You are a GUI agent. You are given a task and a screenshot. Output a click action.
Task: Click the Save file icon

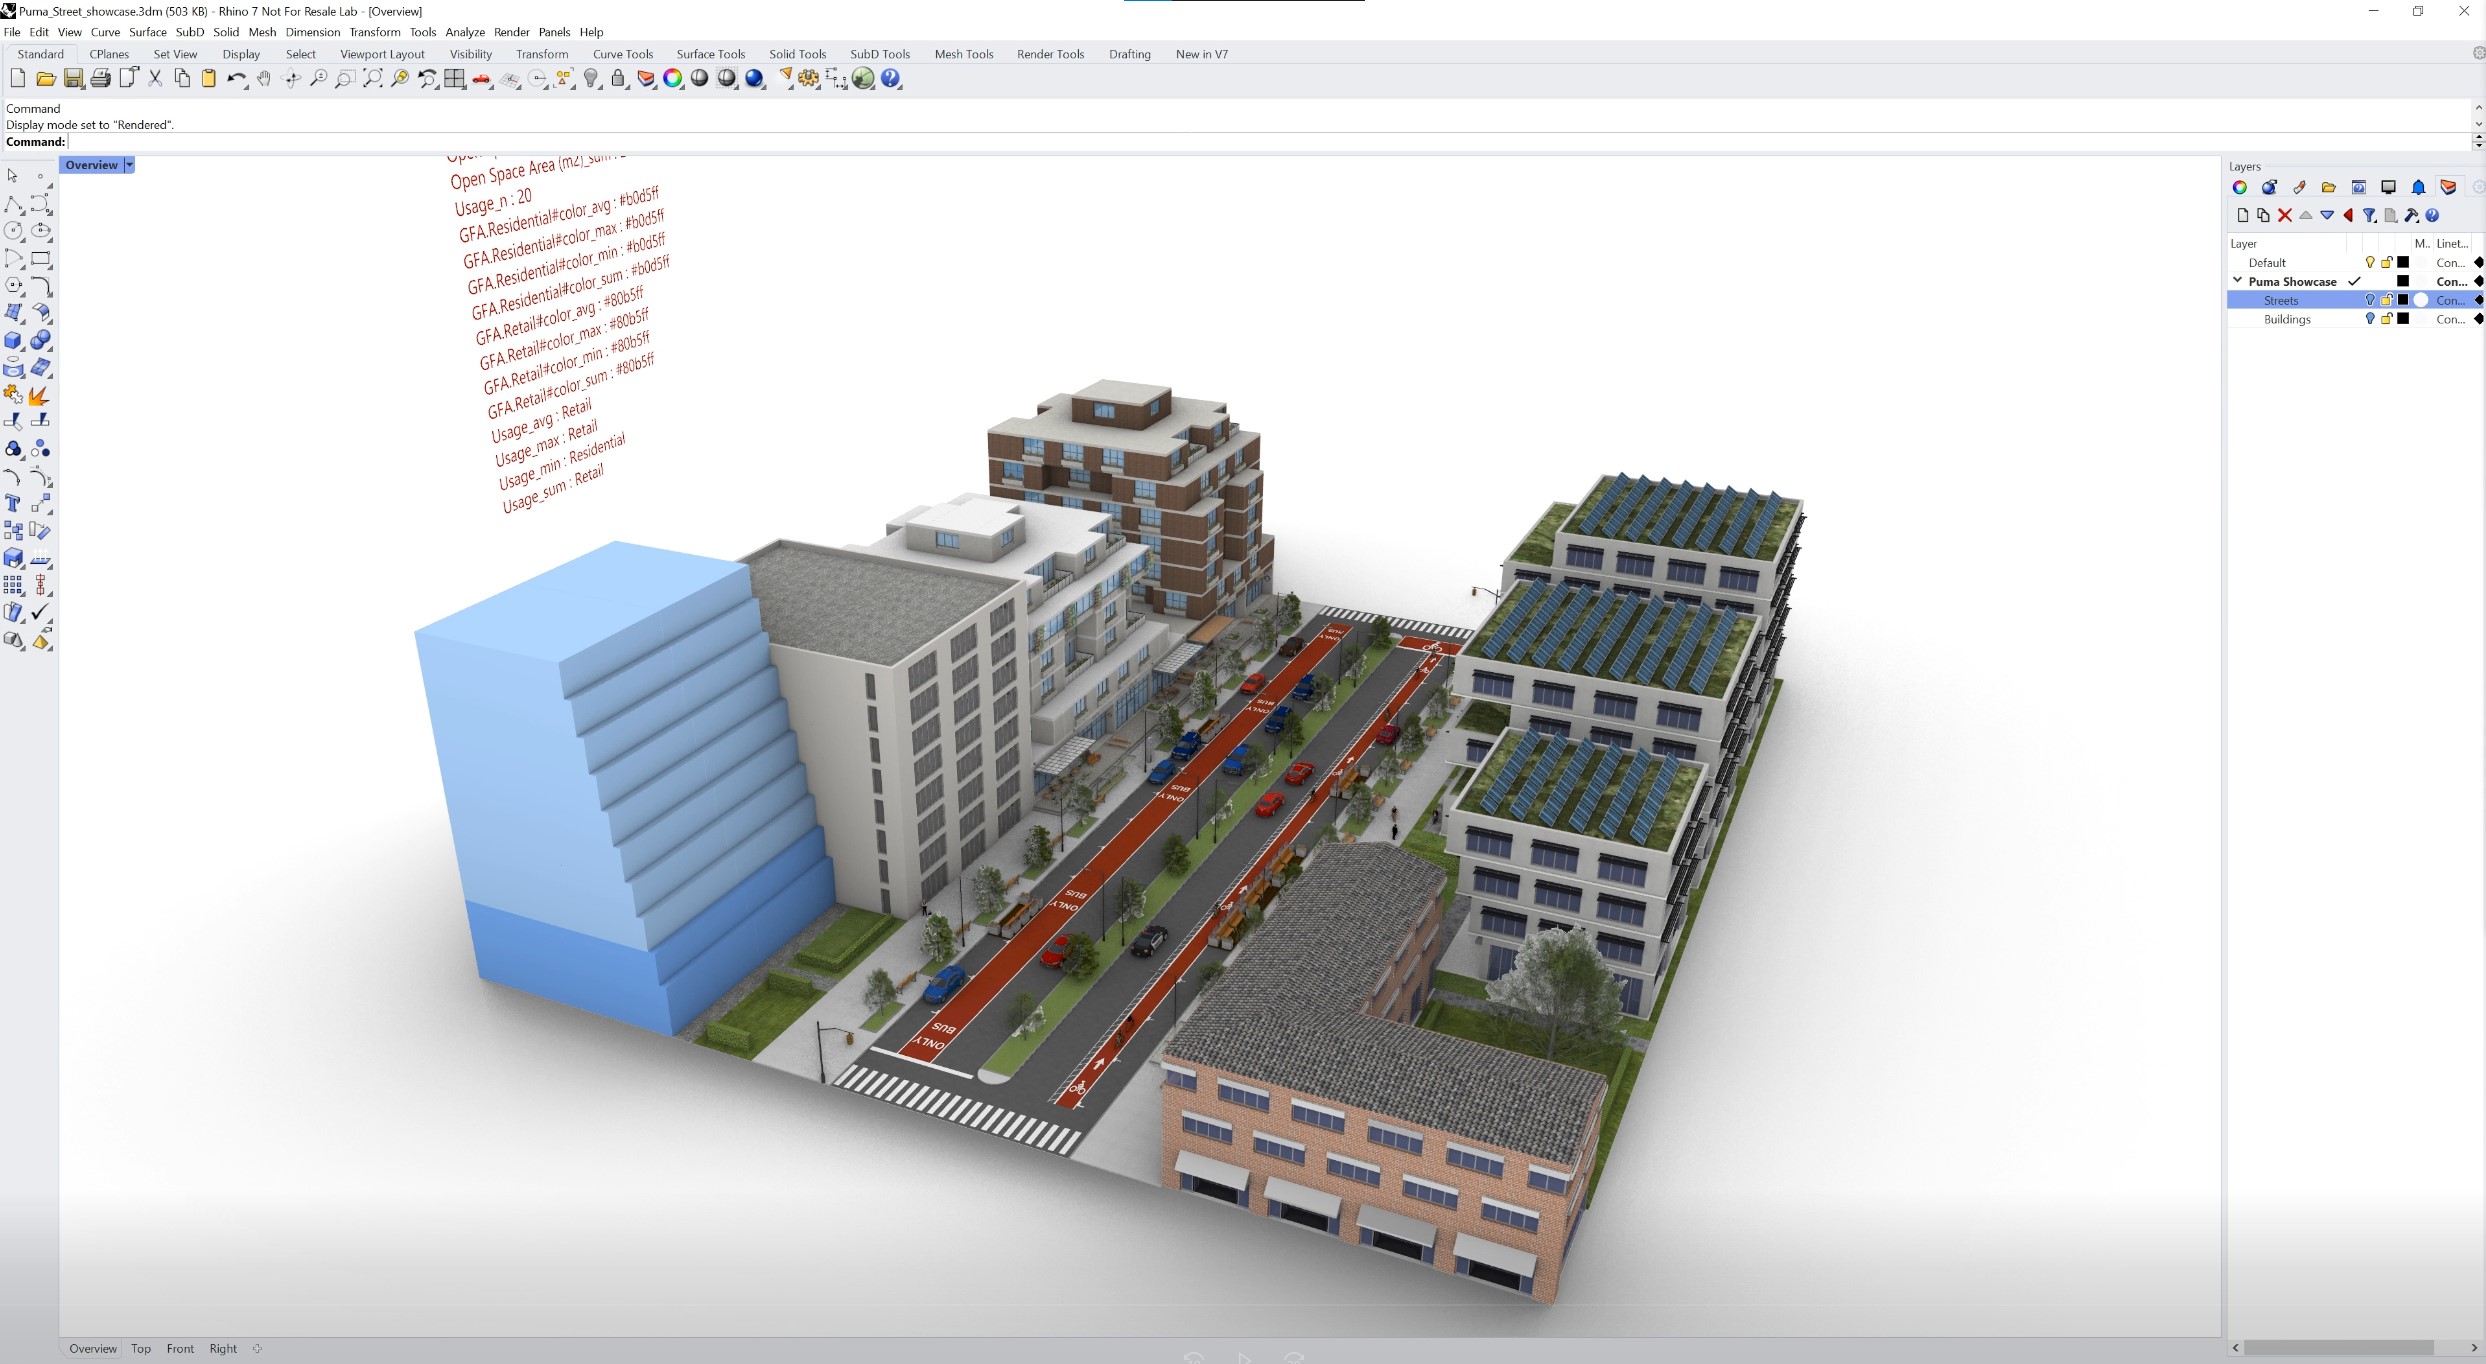point(73,79)
